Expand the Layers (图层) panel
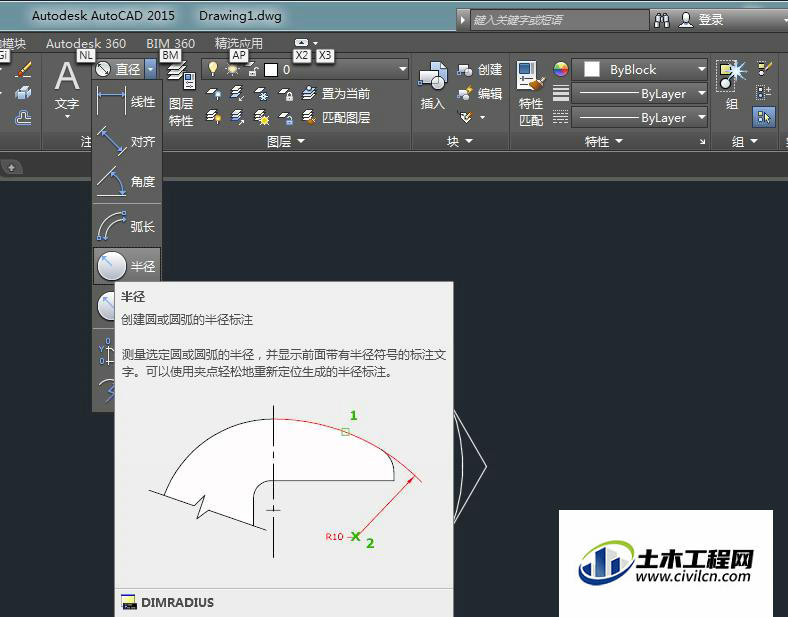The height and width of the screenshot is (617, 788). point(285,142)
